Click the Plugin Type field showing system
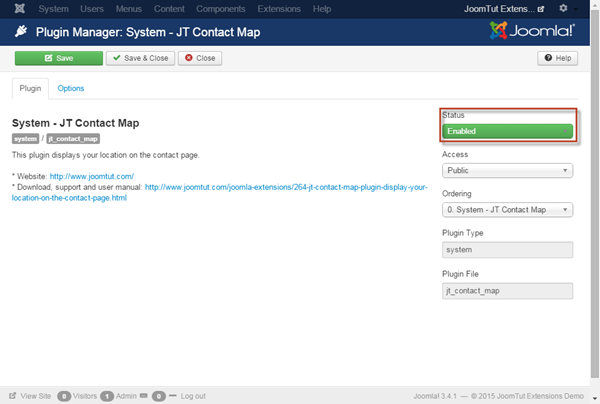 (x=507, y=250)
